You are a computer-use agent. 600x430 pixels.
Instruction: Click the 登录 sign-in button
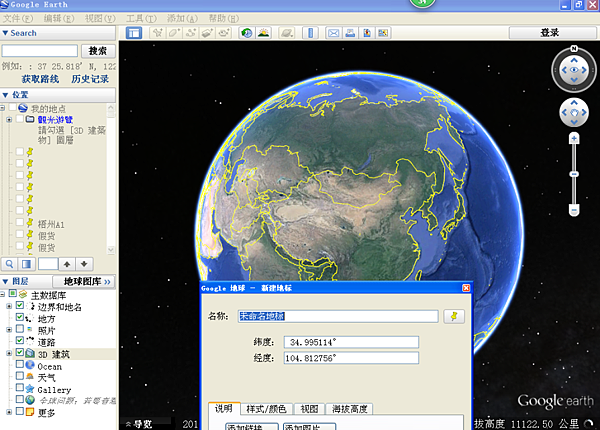click(550, 33)
